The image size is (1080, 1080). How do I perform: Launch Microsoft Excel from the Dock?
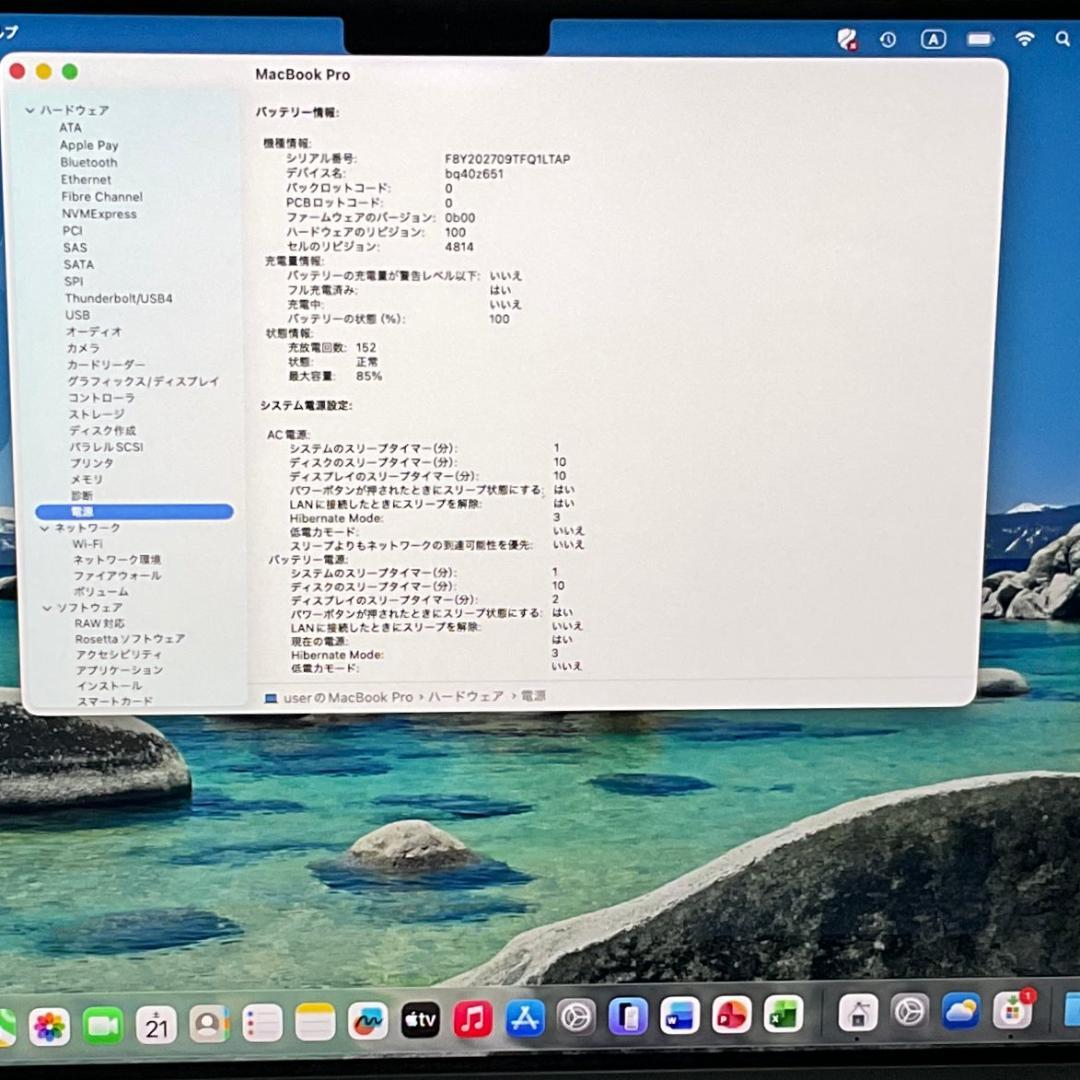[x=783, y=1014]
